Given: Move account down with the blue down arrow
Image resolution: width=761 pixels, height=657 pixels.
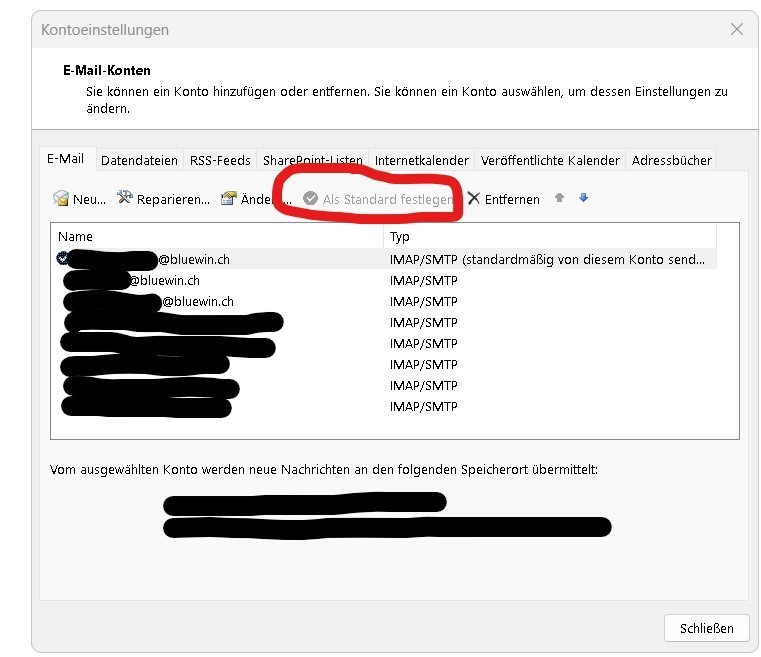Looking at the screenshot, I should tap(584, 198).
